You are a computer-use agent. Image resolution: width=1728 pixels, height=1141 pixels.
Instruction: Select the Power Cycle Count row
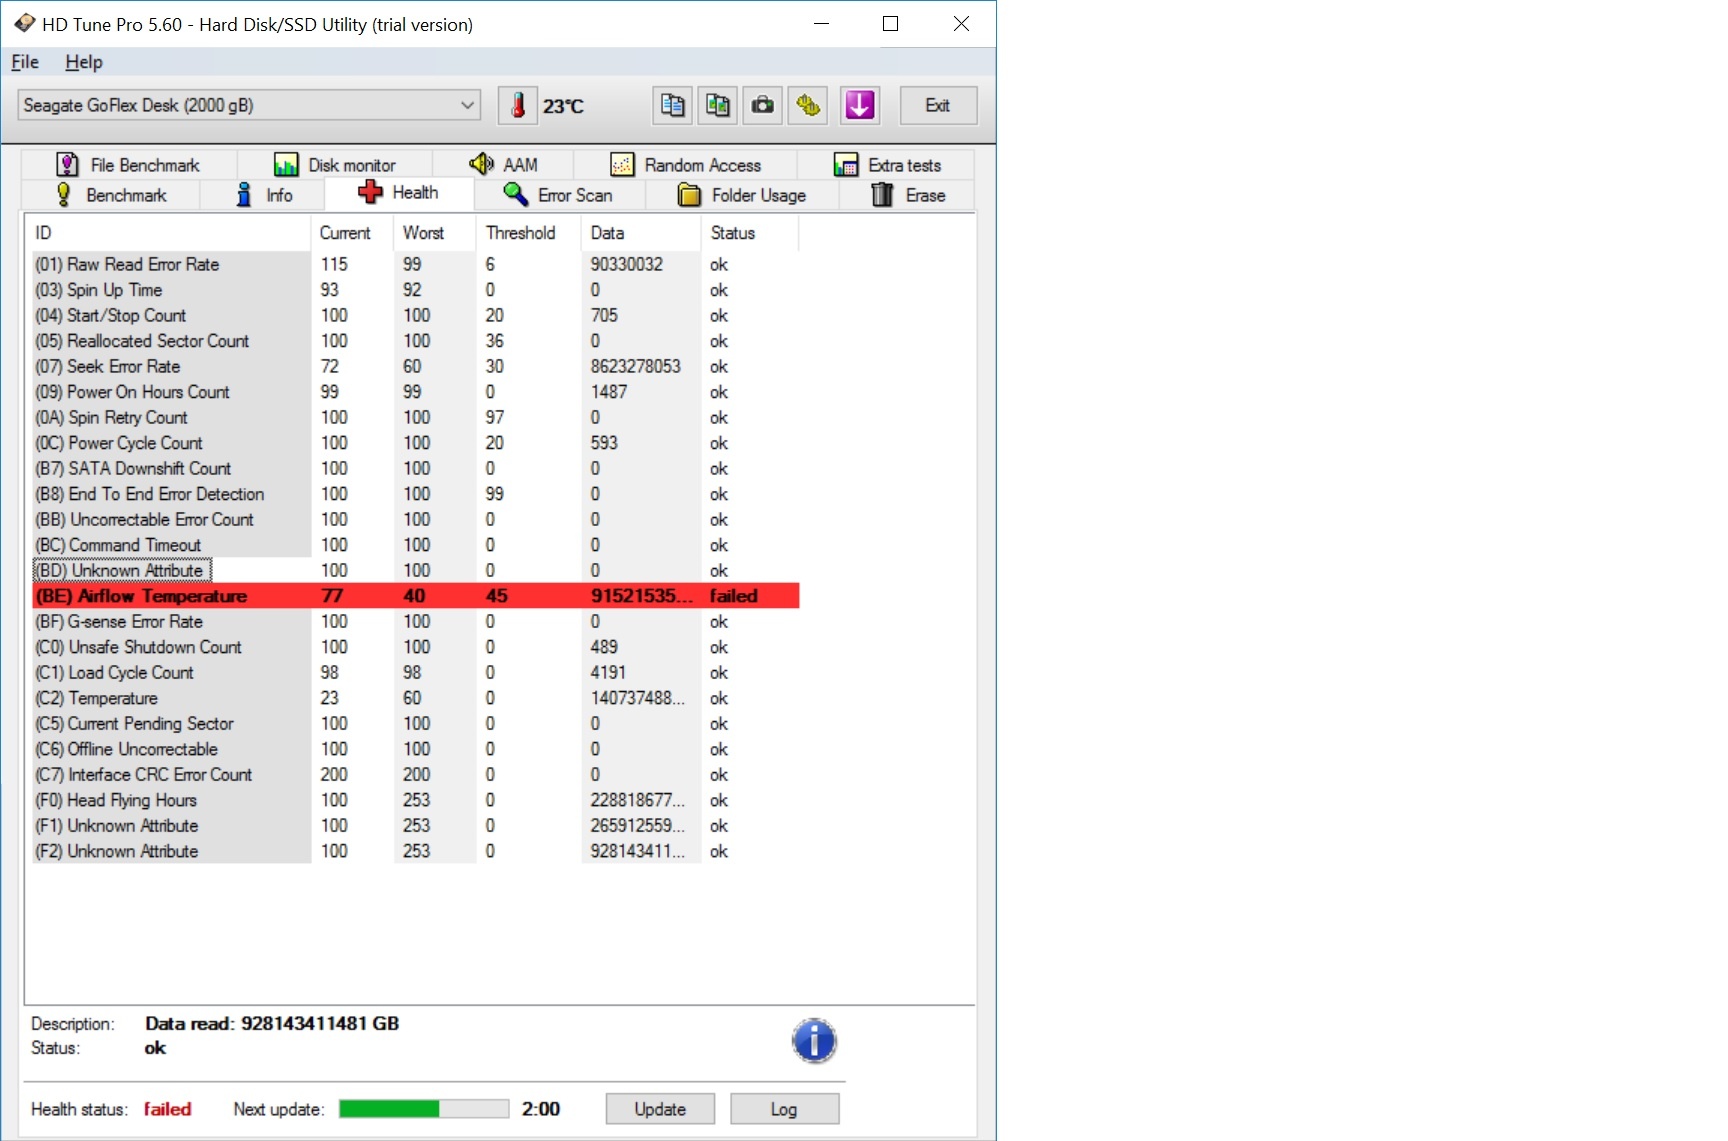416,443
